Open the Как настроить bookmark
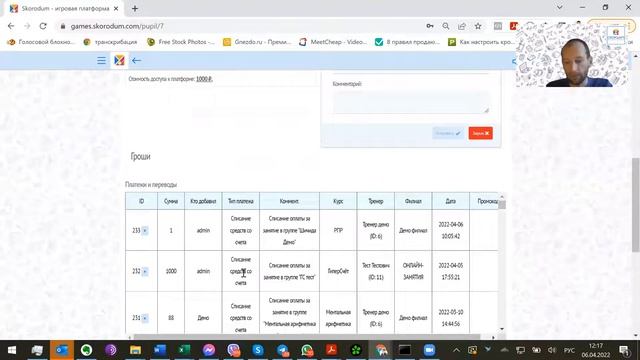This screenshot has height=360, width=640. pyautogui.click(x=481, y=42)
